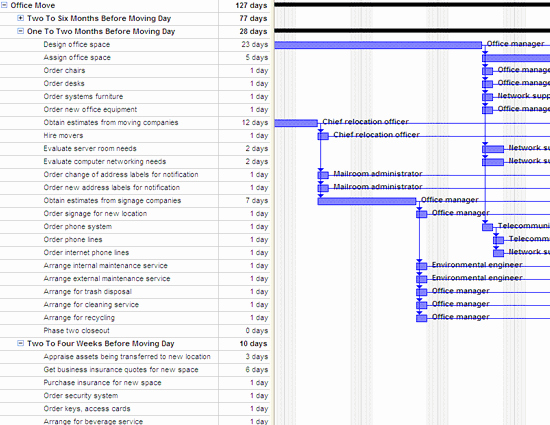550x425 pixels.
Task: Click Mailroom administrator label on Order new address labels row
Action: pos(378,187)
